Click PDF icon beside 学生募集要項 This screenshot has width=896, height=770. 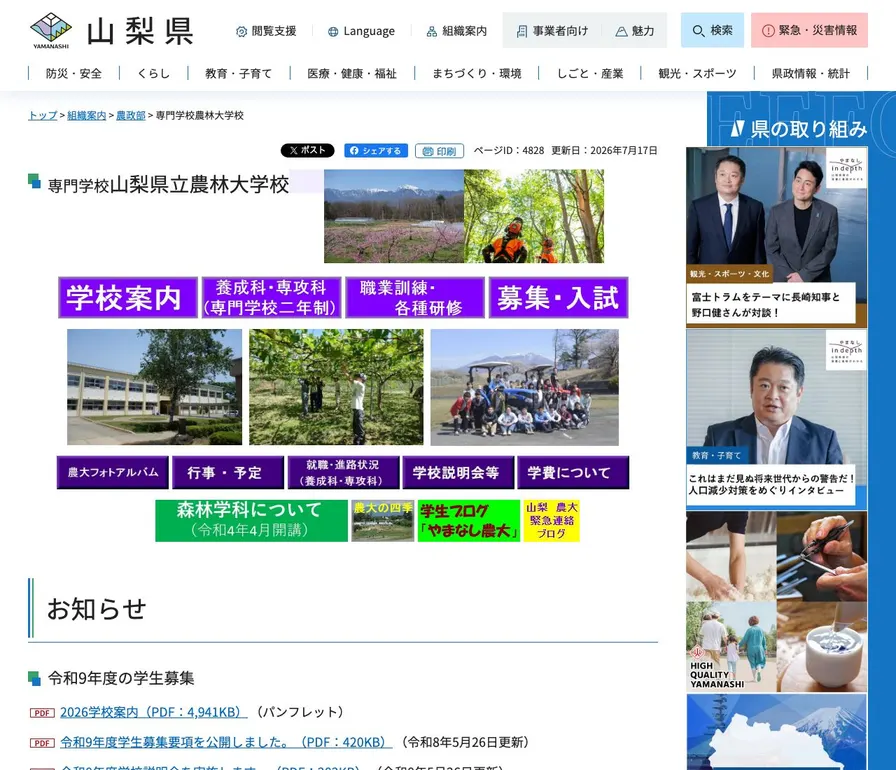(42, 743)
